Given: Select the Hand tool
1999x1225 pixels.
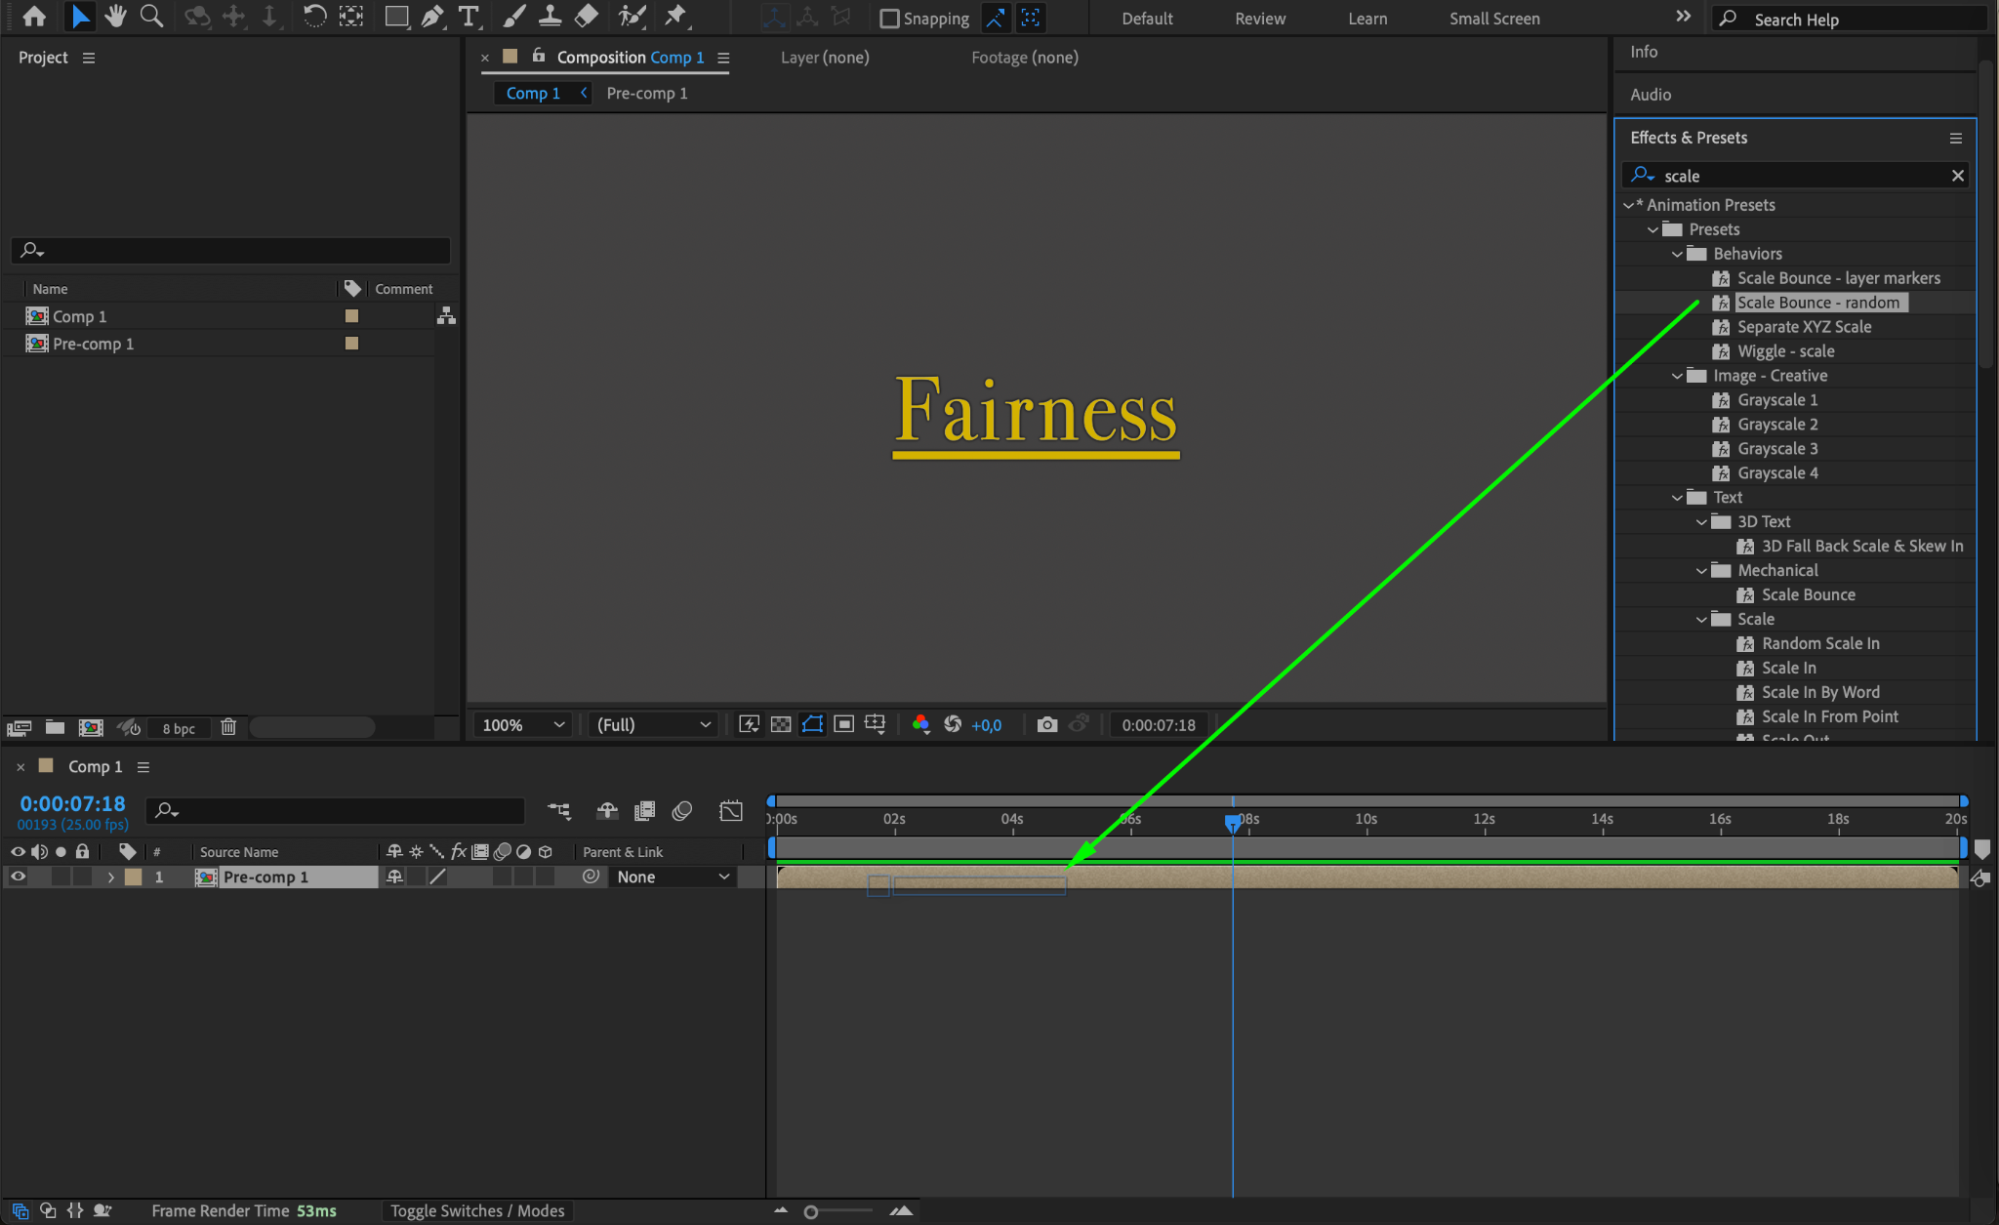Looking at the screenshot, I should click(x=115, y=16).
